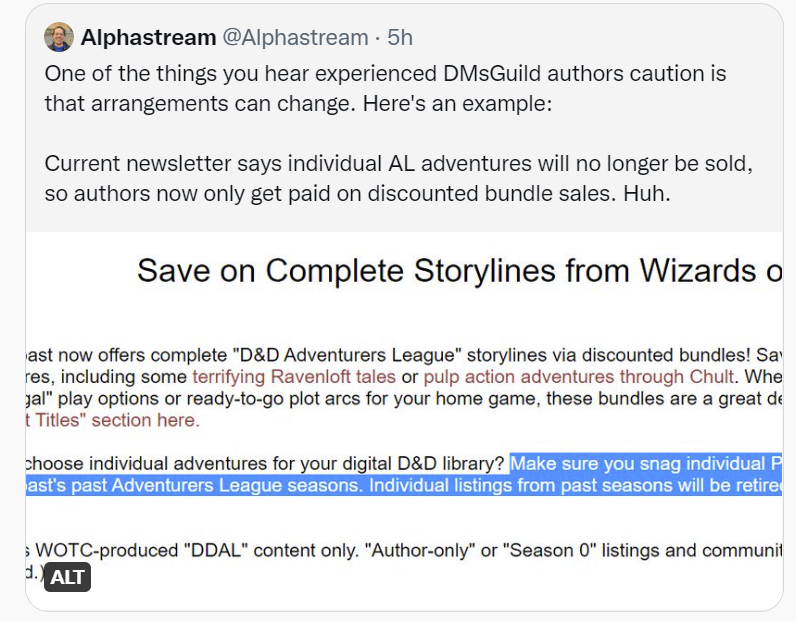The image size is (796, 621).
Task: Open the @Alphastream handle link
Action: 294,38
